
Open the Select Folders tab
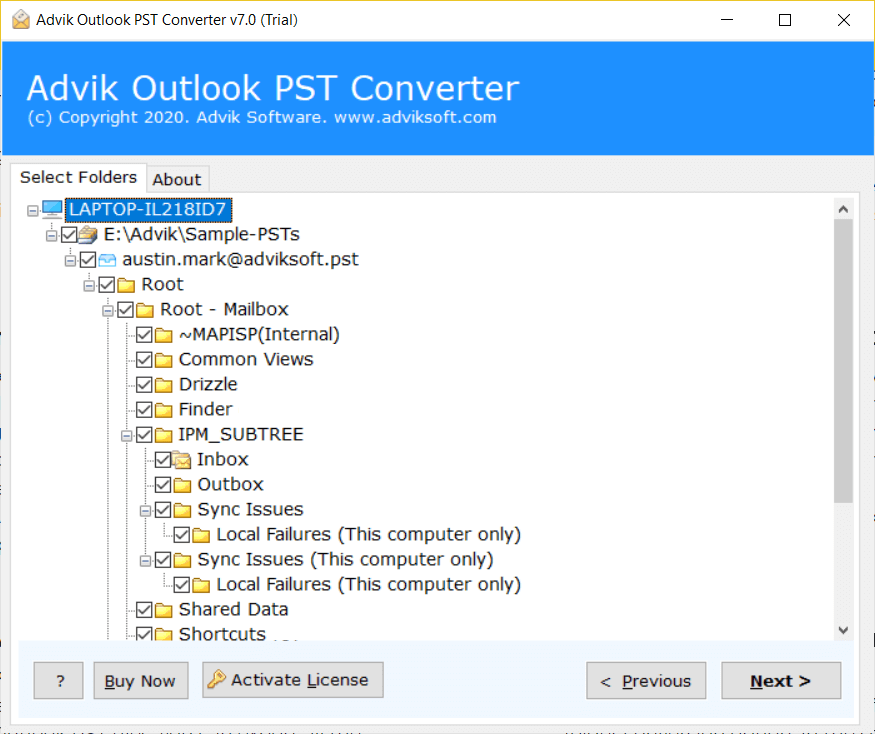pos(78,178)
